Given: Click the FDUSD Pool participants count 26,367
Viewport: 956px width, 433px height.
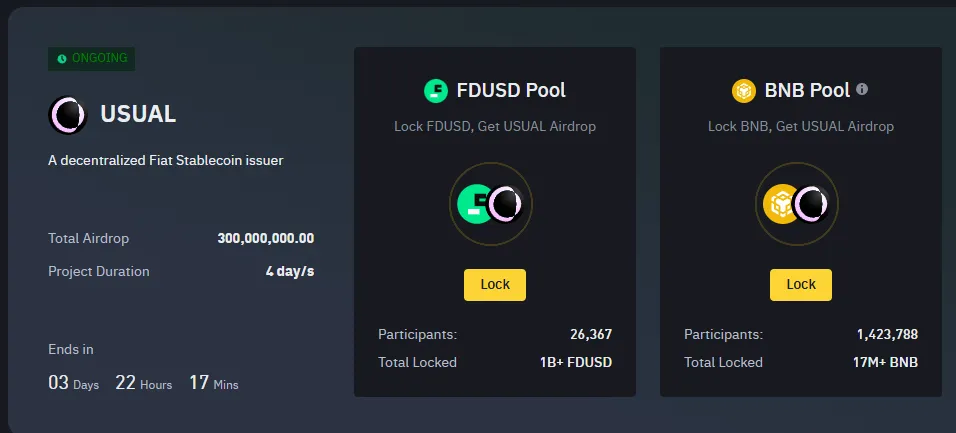Looking at the screenshot, I should (590, 334).
